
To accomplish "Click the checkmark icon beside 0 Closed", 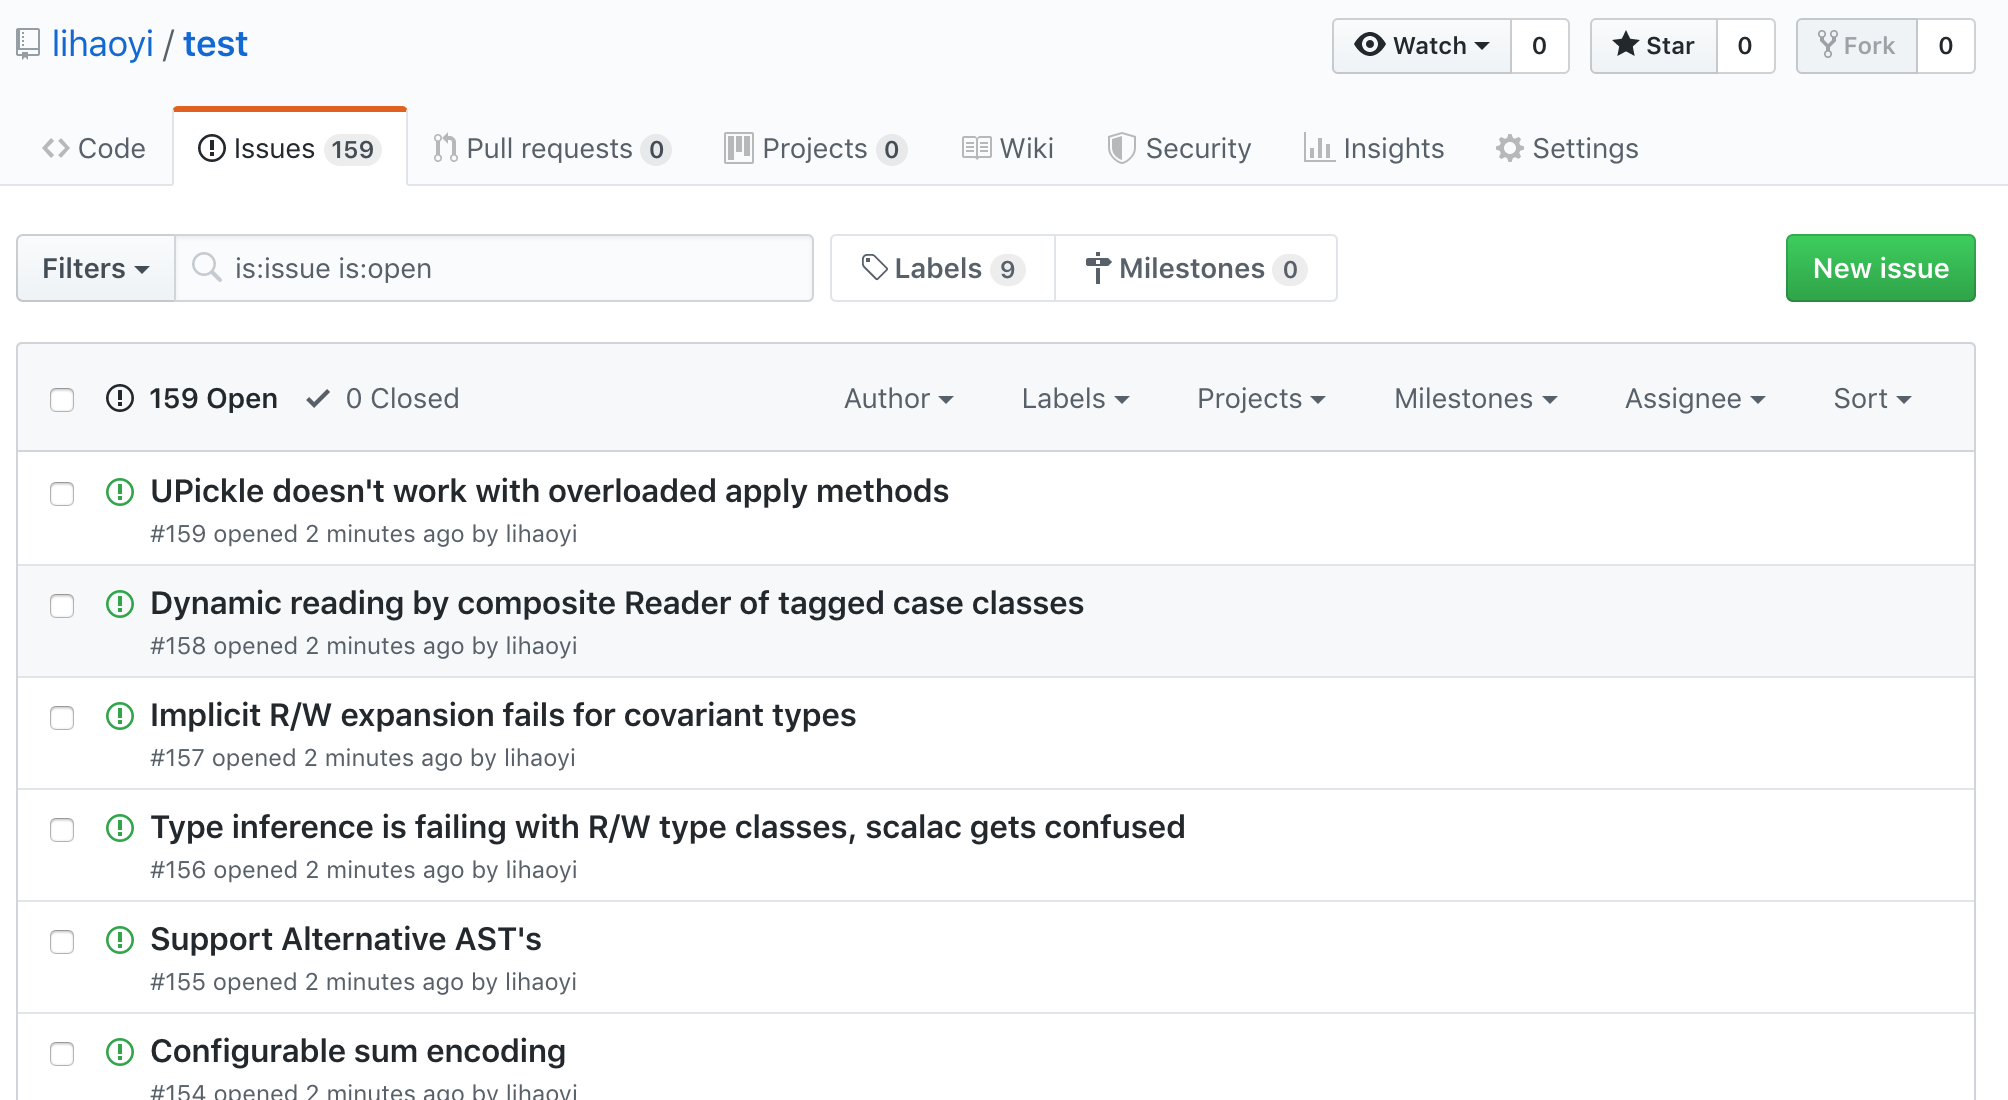I will [318, 399].
